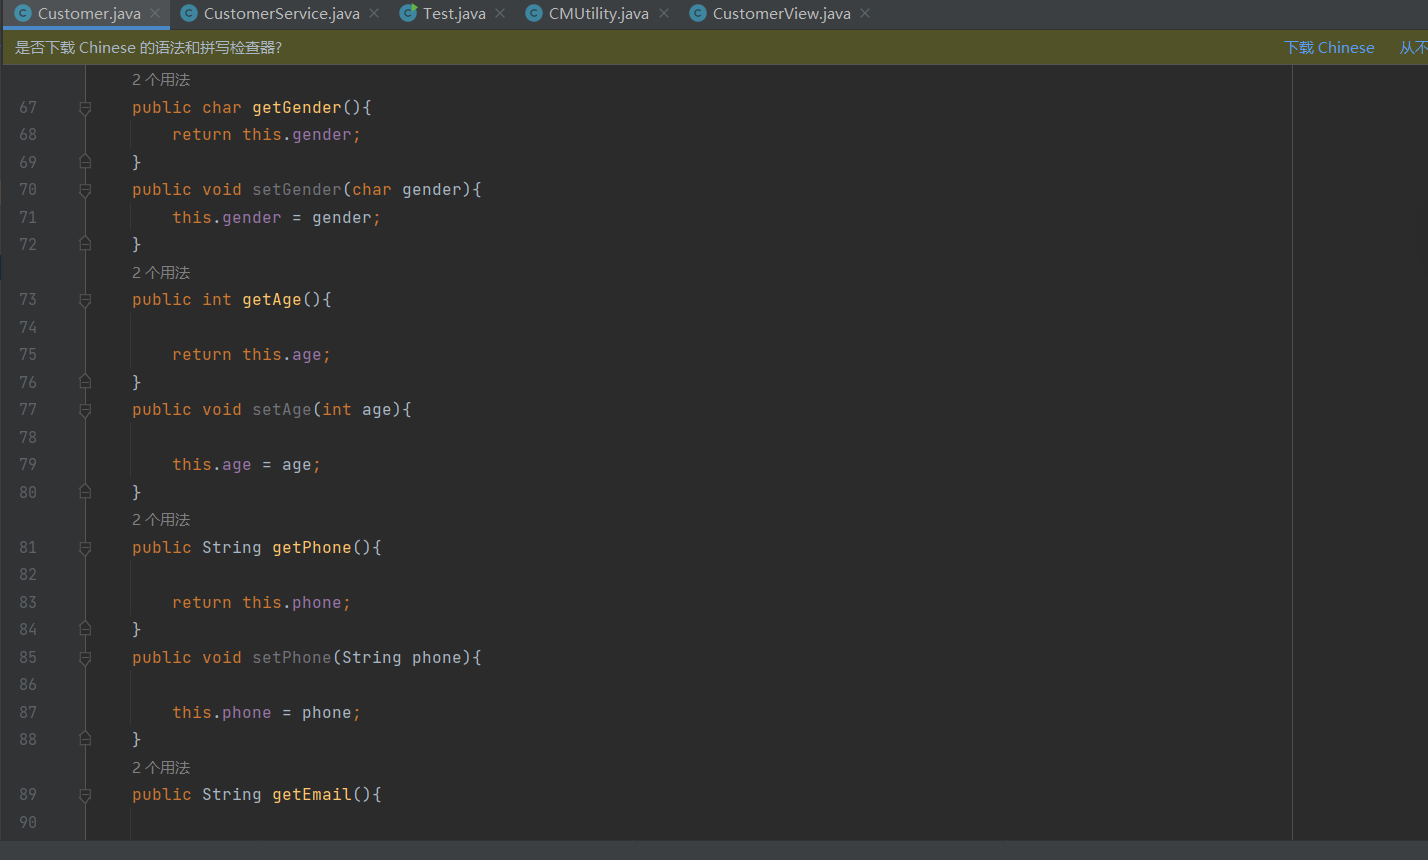Collapse setPhone method fold at line 85
This screenshot has height=860, width=1428.
[85, 658]
